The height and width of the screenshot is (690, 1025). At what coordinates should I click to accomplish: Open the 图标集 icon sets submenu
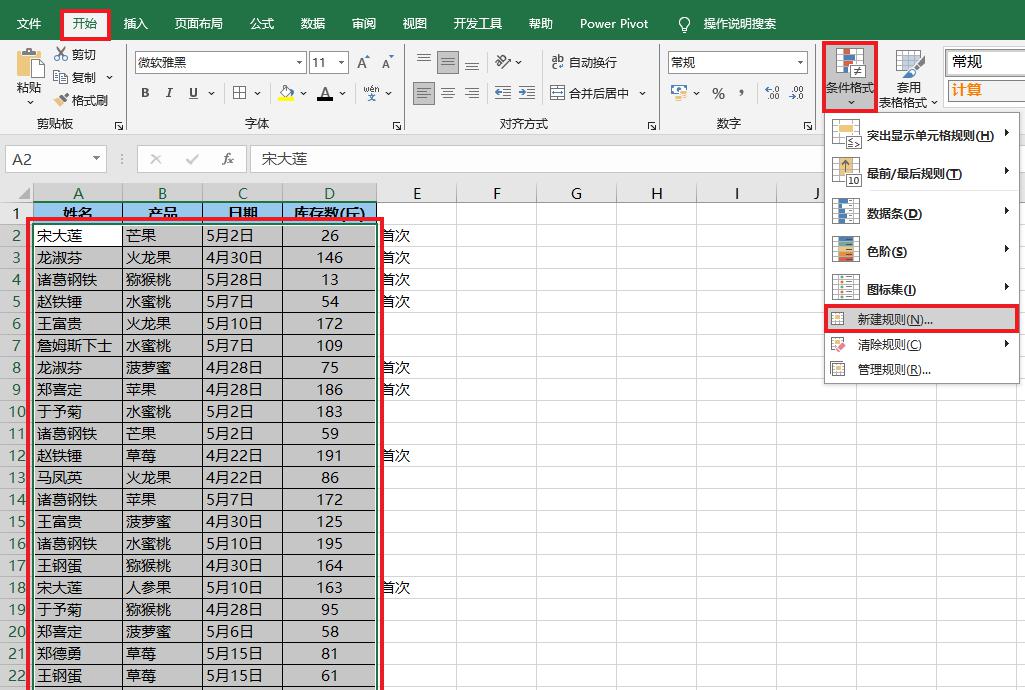click(921, 288)
